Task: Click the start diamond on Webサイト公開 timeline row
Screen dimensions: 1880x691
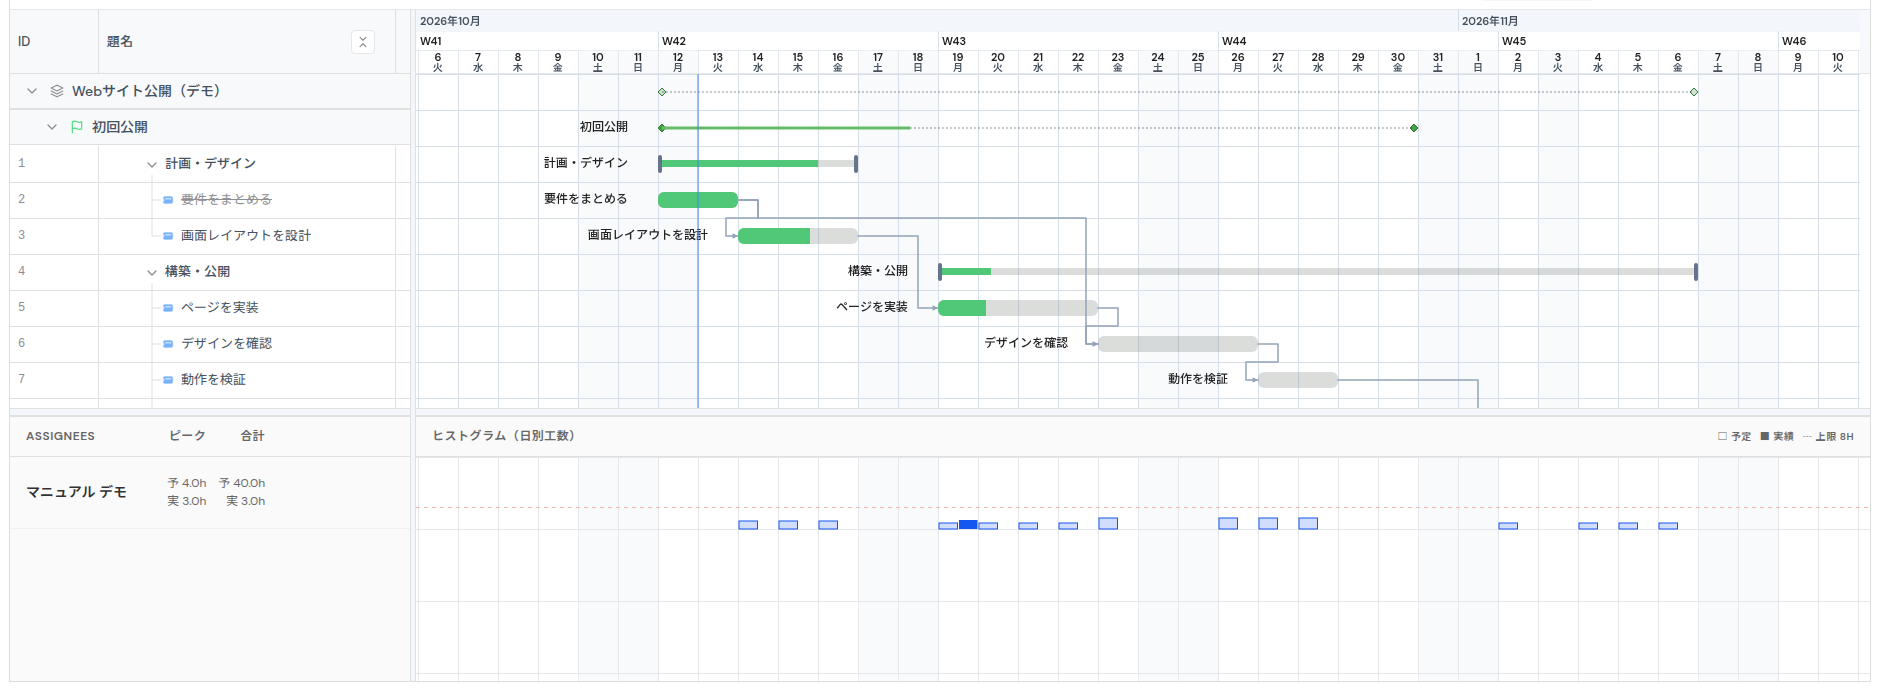Action: (x=662, y=92)
